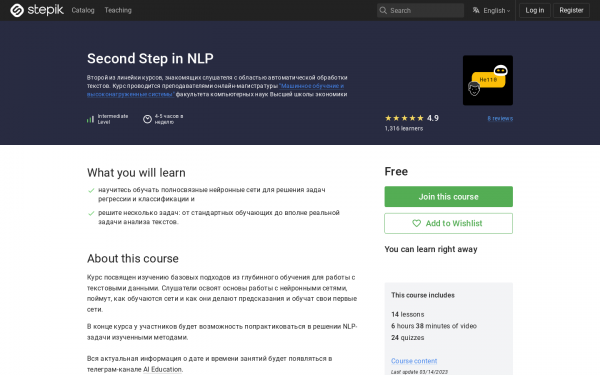This screenshot has width=600, height=375.
Task: Open the Course content link
Action: coord(414,361)
